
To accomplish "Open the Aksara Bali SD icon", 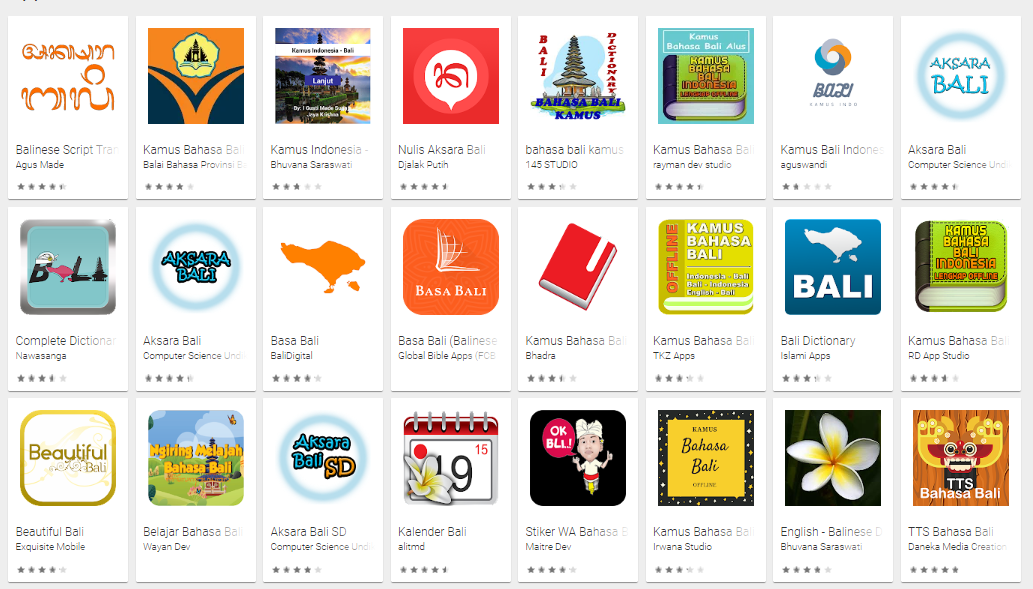I will point(323,458).
